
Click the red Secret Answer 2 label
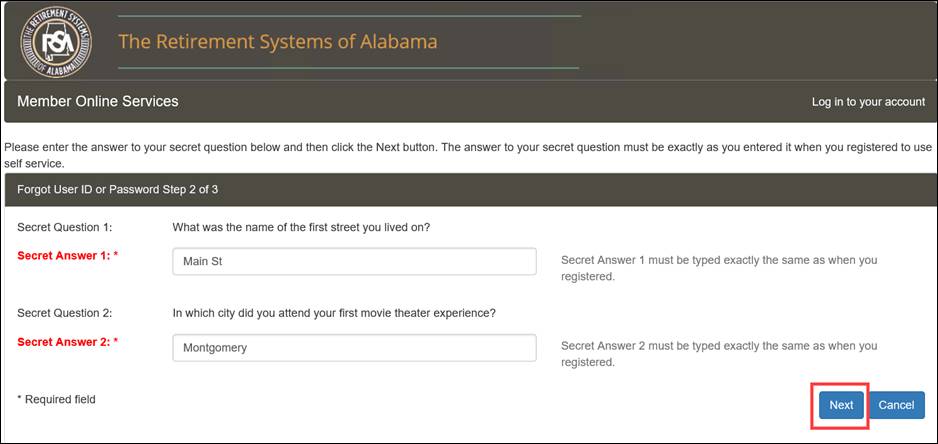pos(68,342)
